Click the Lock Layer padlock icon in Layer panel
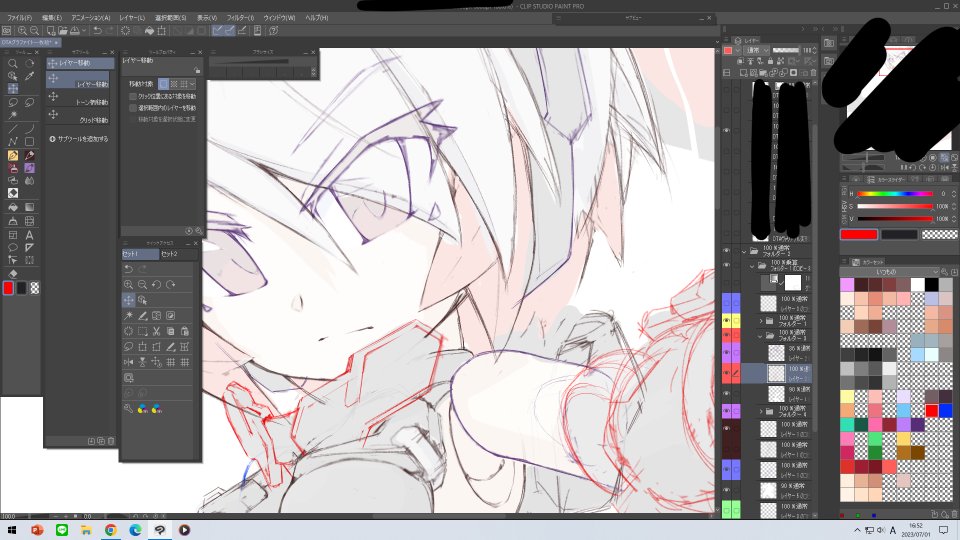The image size is (960, 540). pyautogui.click(x=770, y=61)
